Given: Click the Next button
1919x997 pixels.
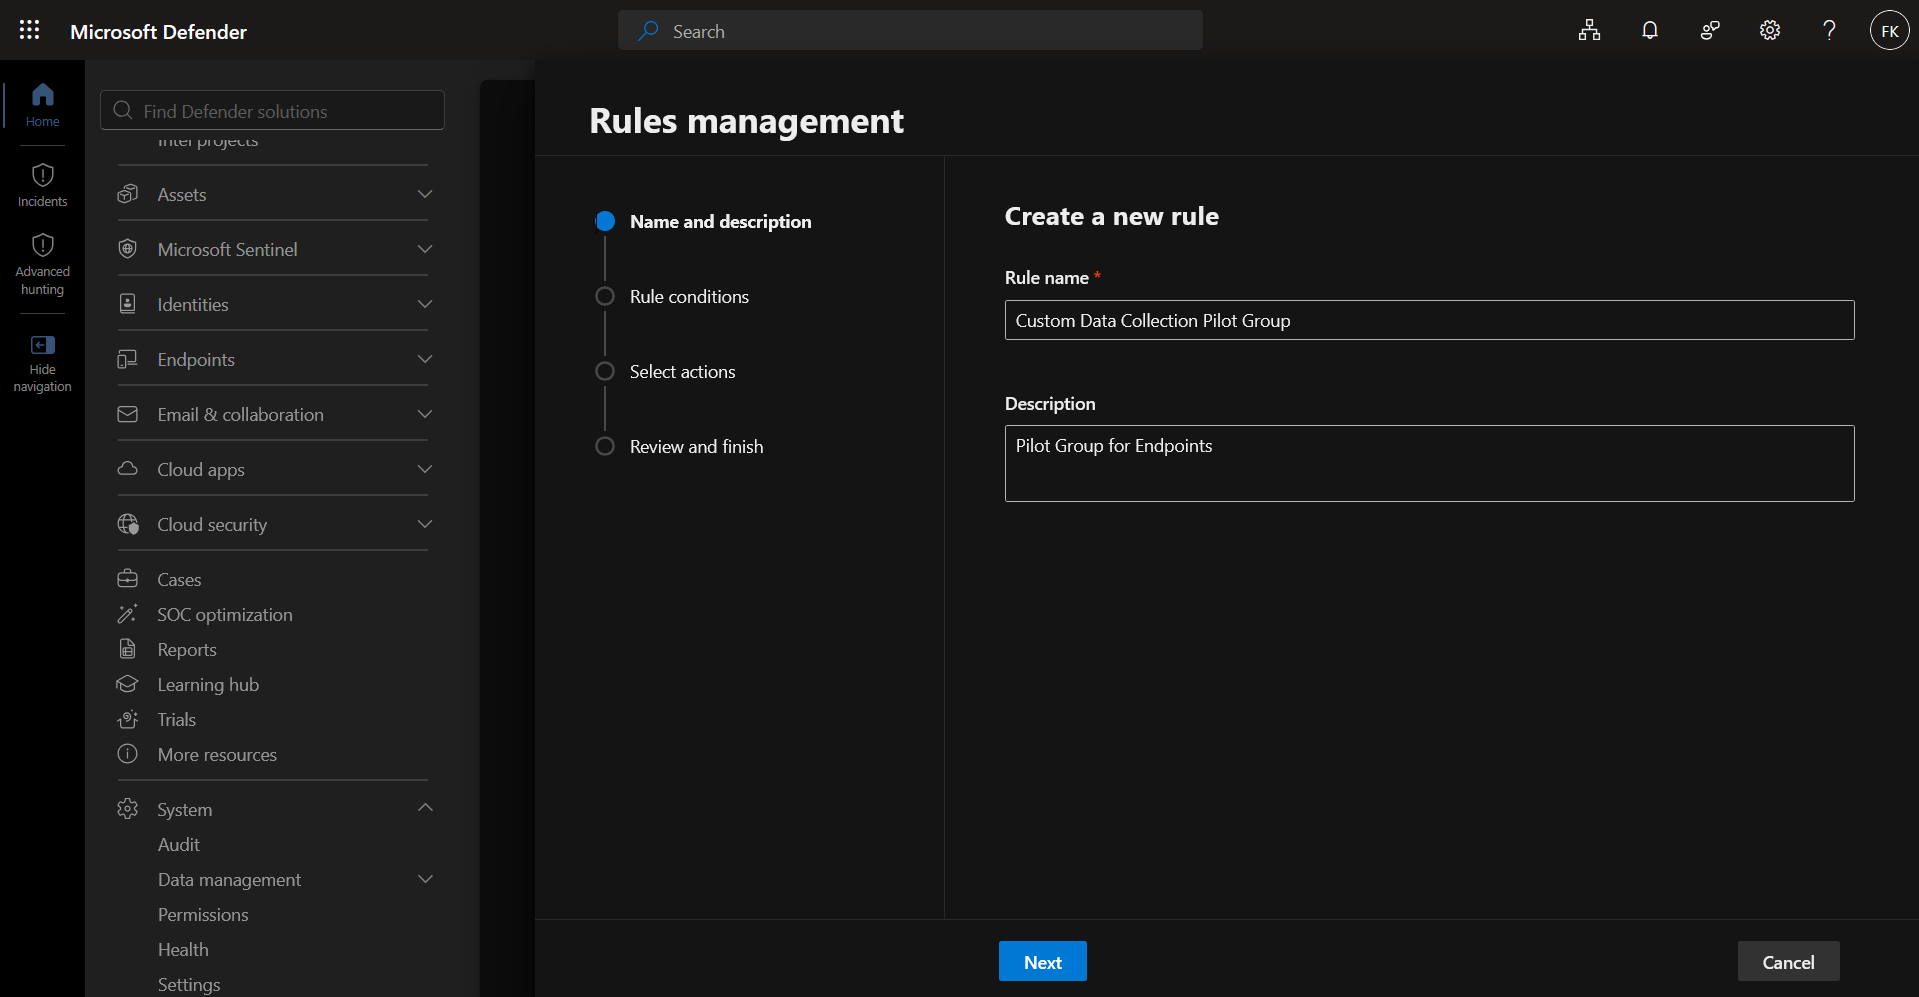Looking at the screenshot, I should 1042,961.
